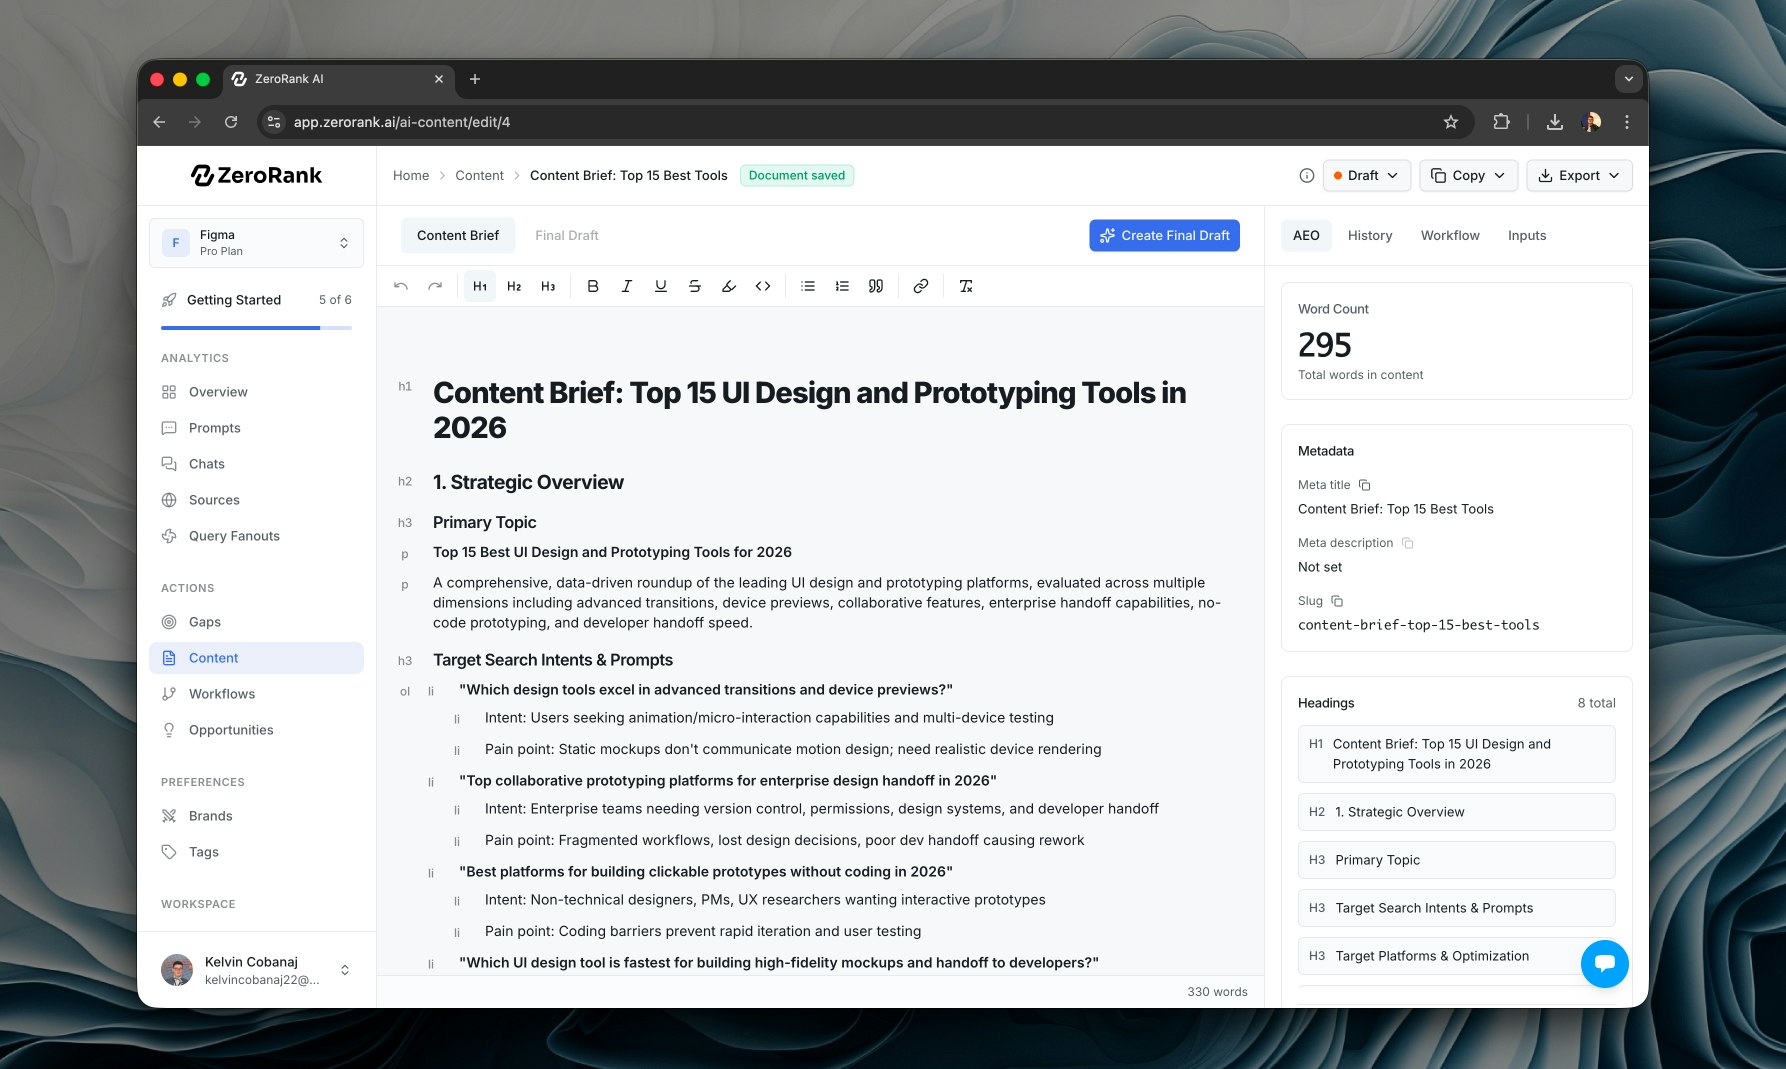Insert a hyperlink
Image resolution: width=1786 pixels, height=1069 pixels.
921,286
